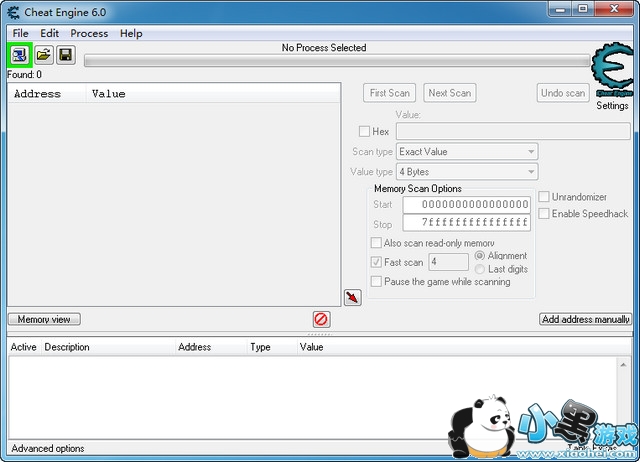640x462 pixels.
Task: Click the open folder load icon
Action: (43, 55)
